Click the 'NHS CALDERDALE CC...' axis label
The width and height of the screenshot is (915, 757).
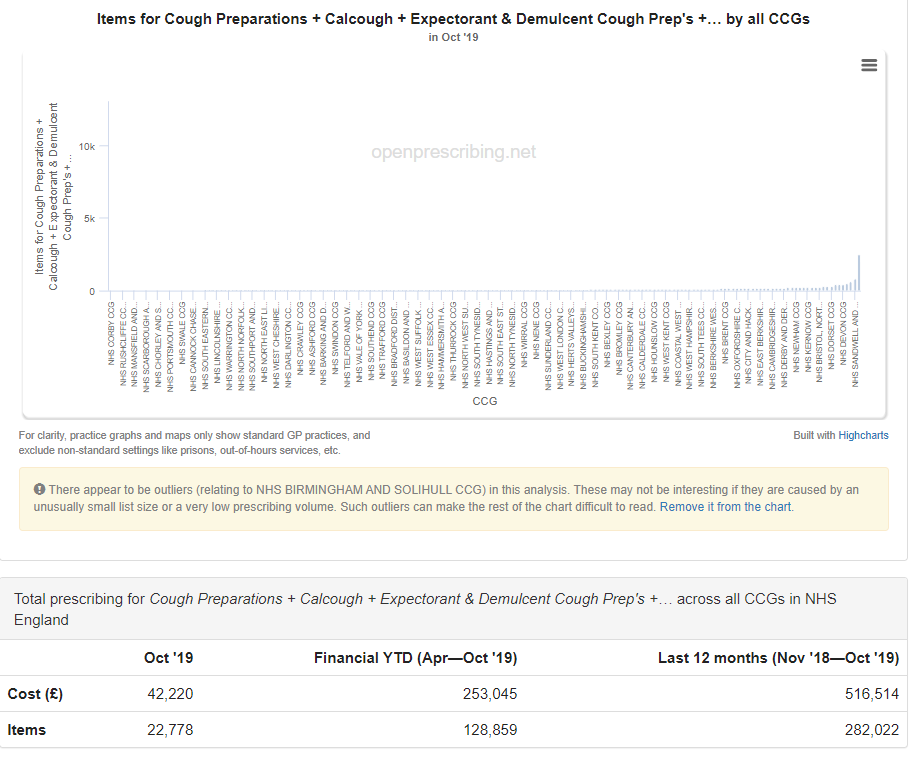(642, 344)
